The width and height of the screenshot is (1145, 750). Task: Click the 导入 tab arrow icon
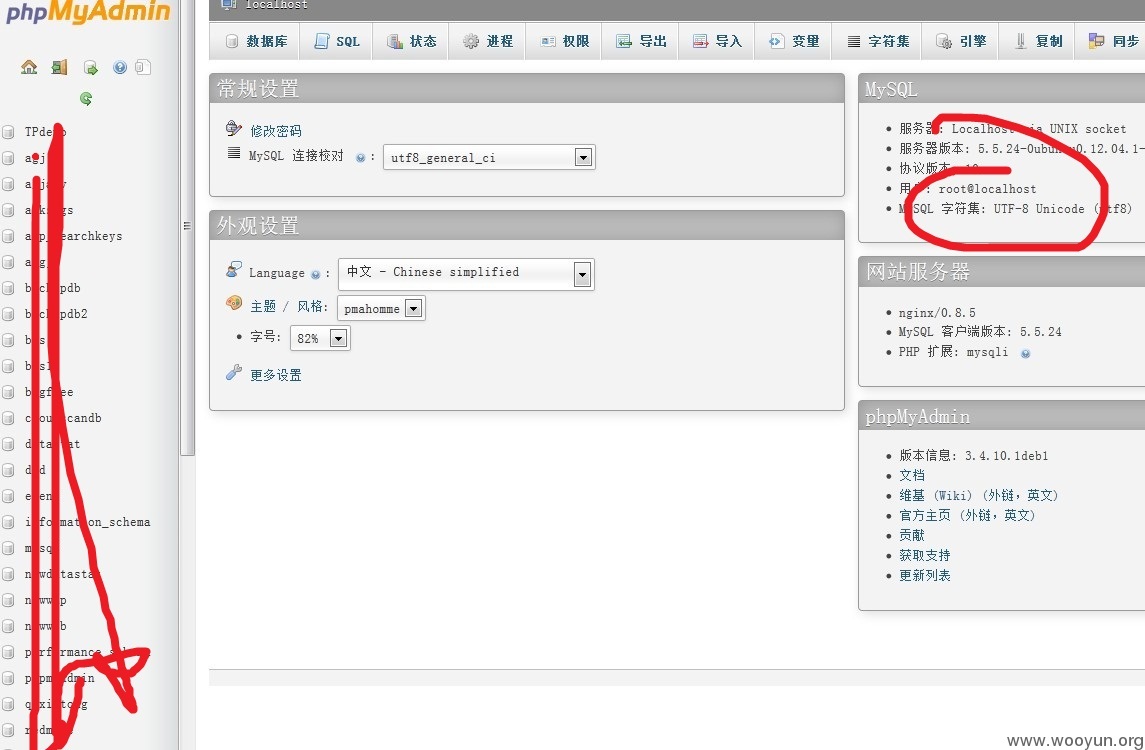700,42
